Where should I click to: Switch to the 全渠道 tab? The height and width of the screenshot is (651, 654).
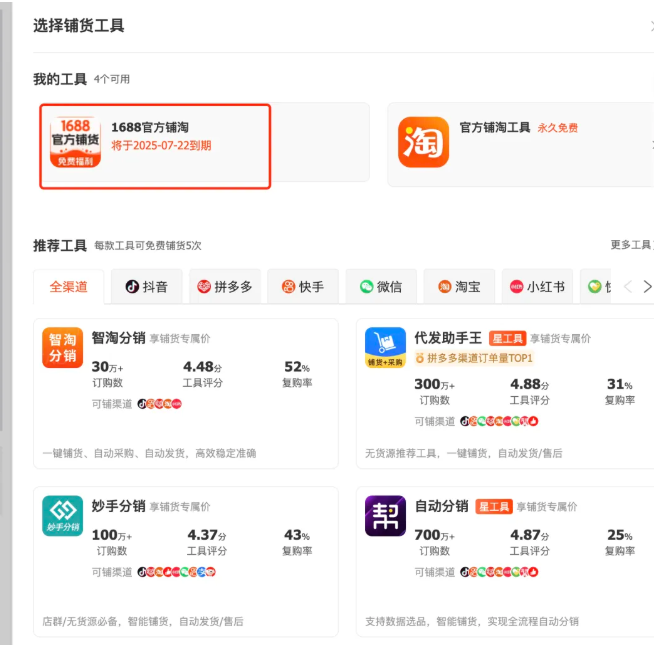point(68,287)
